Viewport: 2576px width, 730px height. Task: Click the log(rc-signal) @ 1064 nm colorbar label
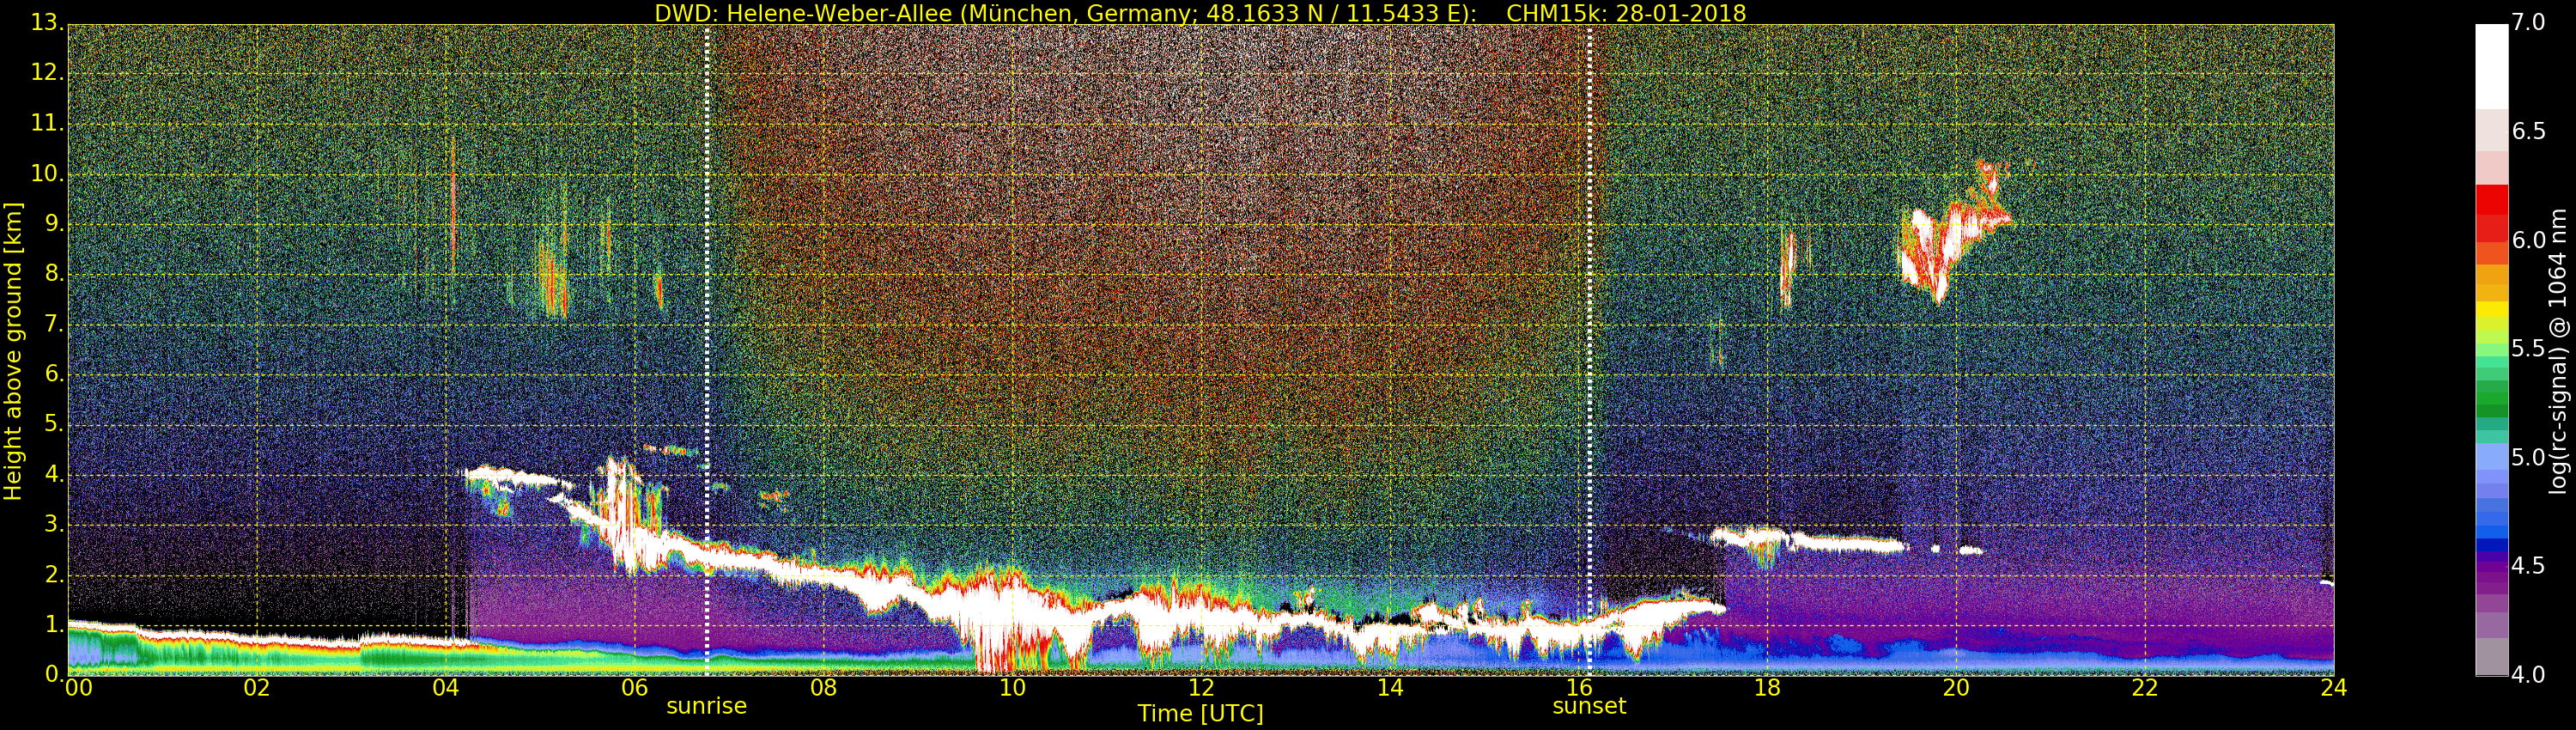(x=2559, y=350)
